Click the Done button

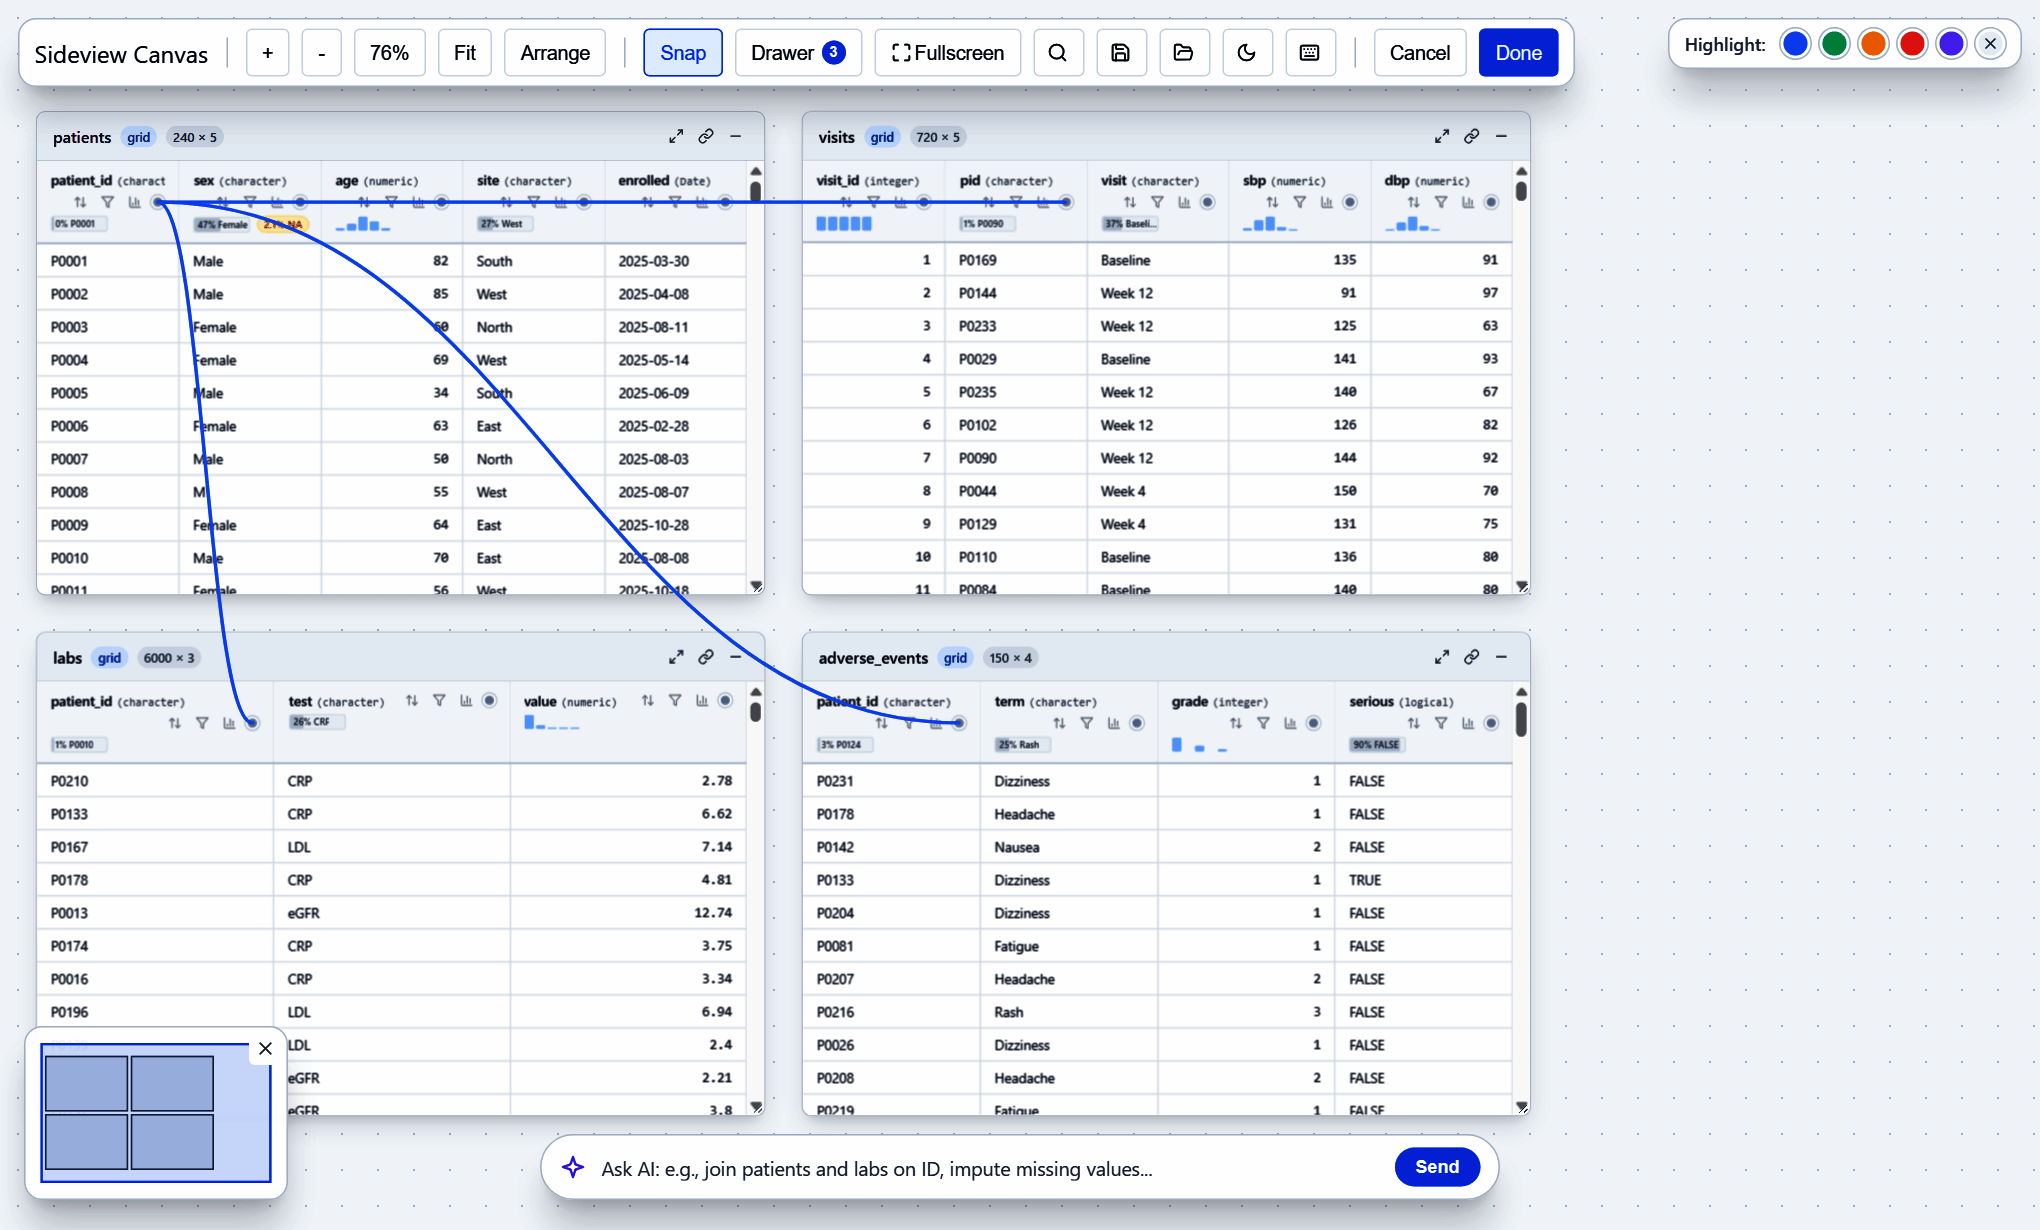1518,53
